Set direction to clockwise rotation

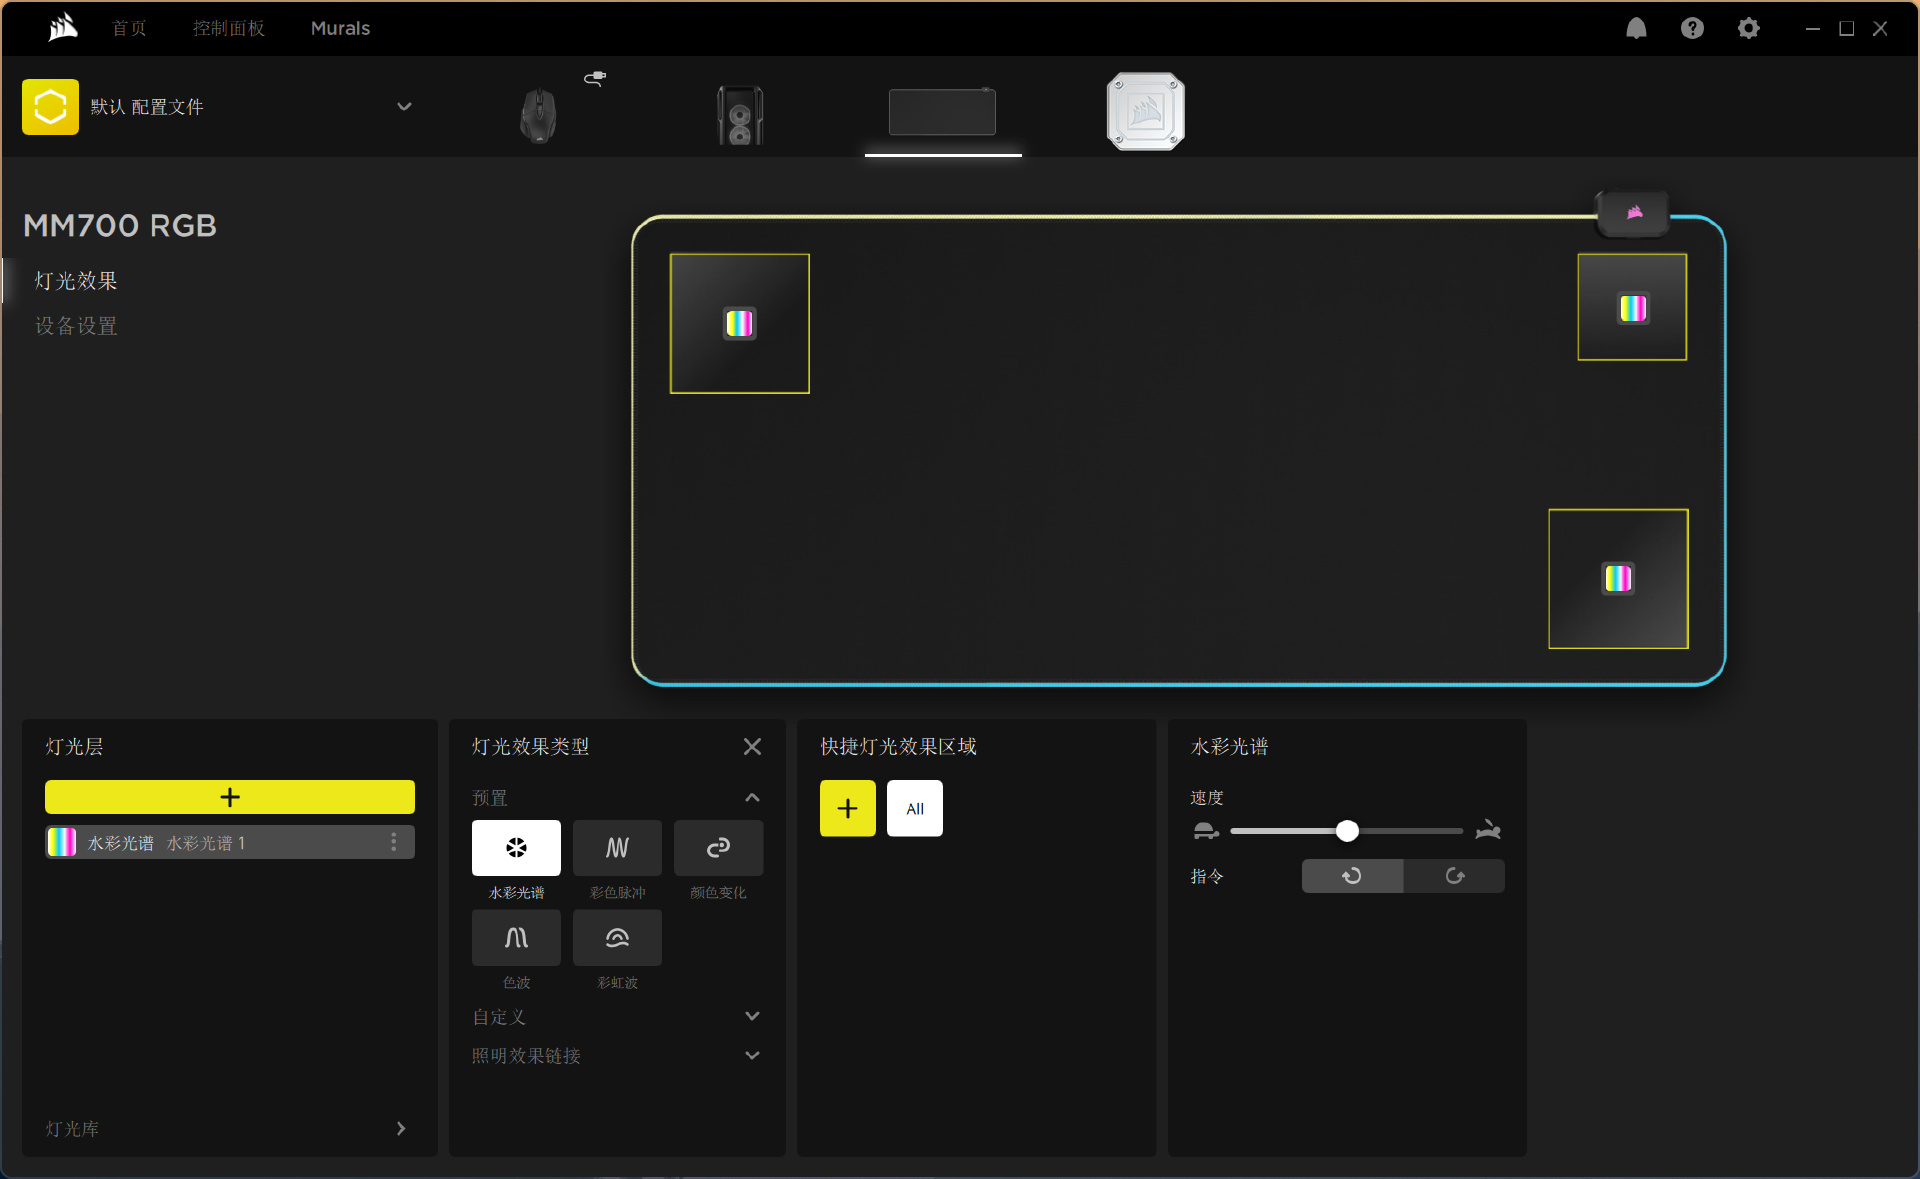tap(1454, 876)
